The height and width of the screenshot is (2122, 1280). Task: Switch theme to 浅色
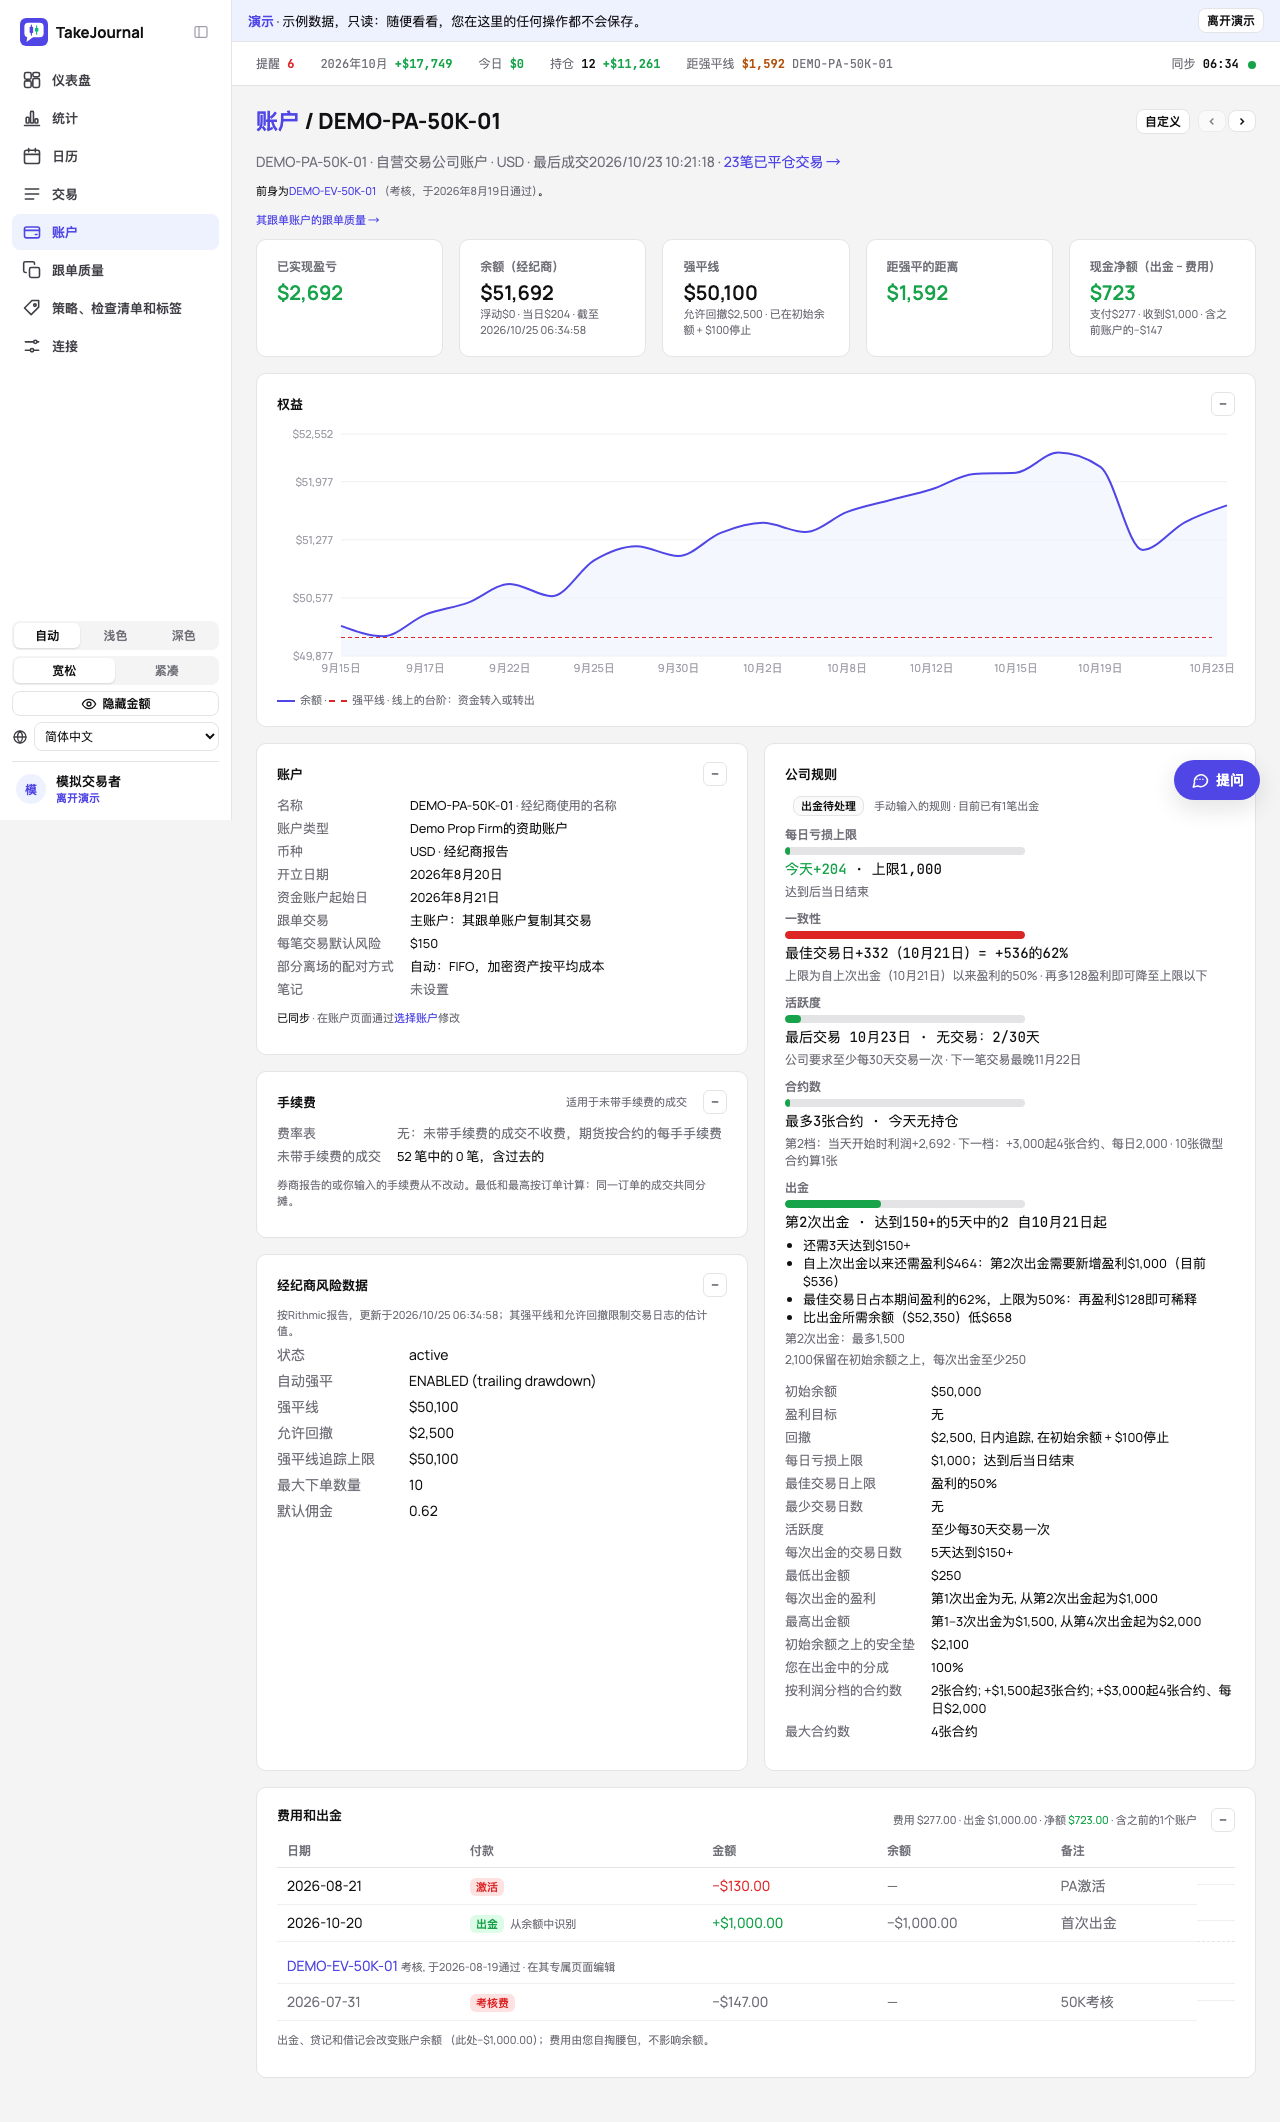115,636
